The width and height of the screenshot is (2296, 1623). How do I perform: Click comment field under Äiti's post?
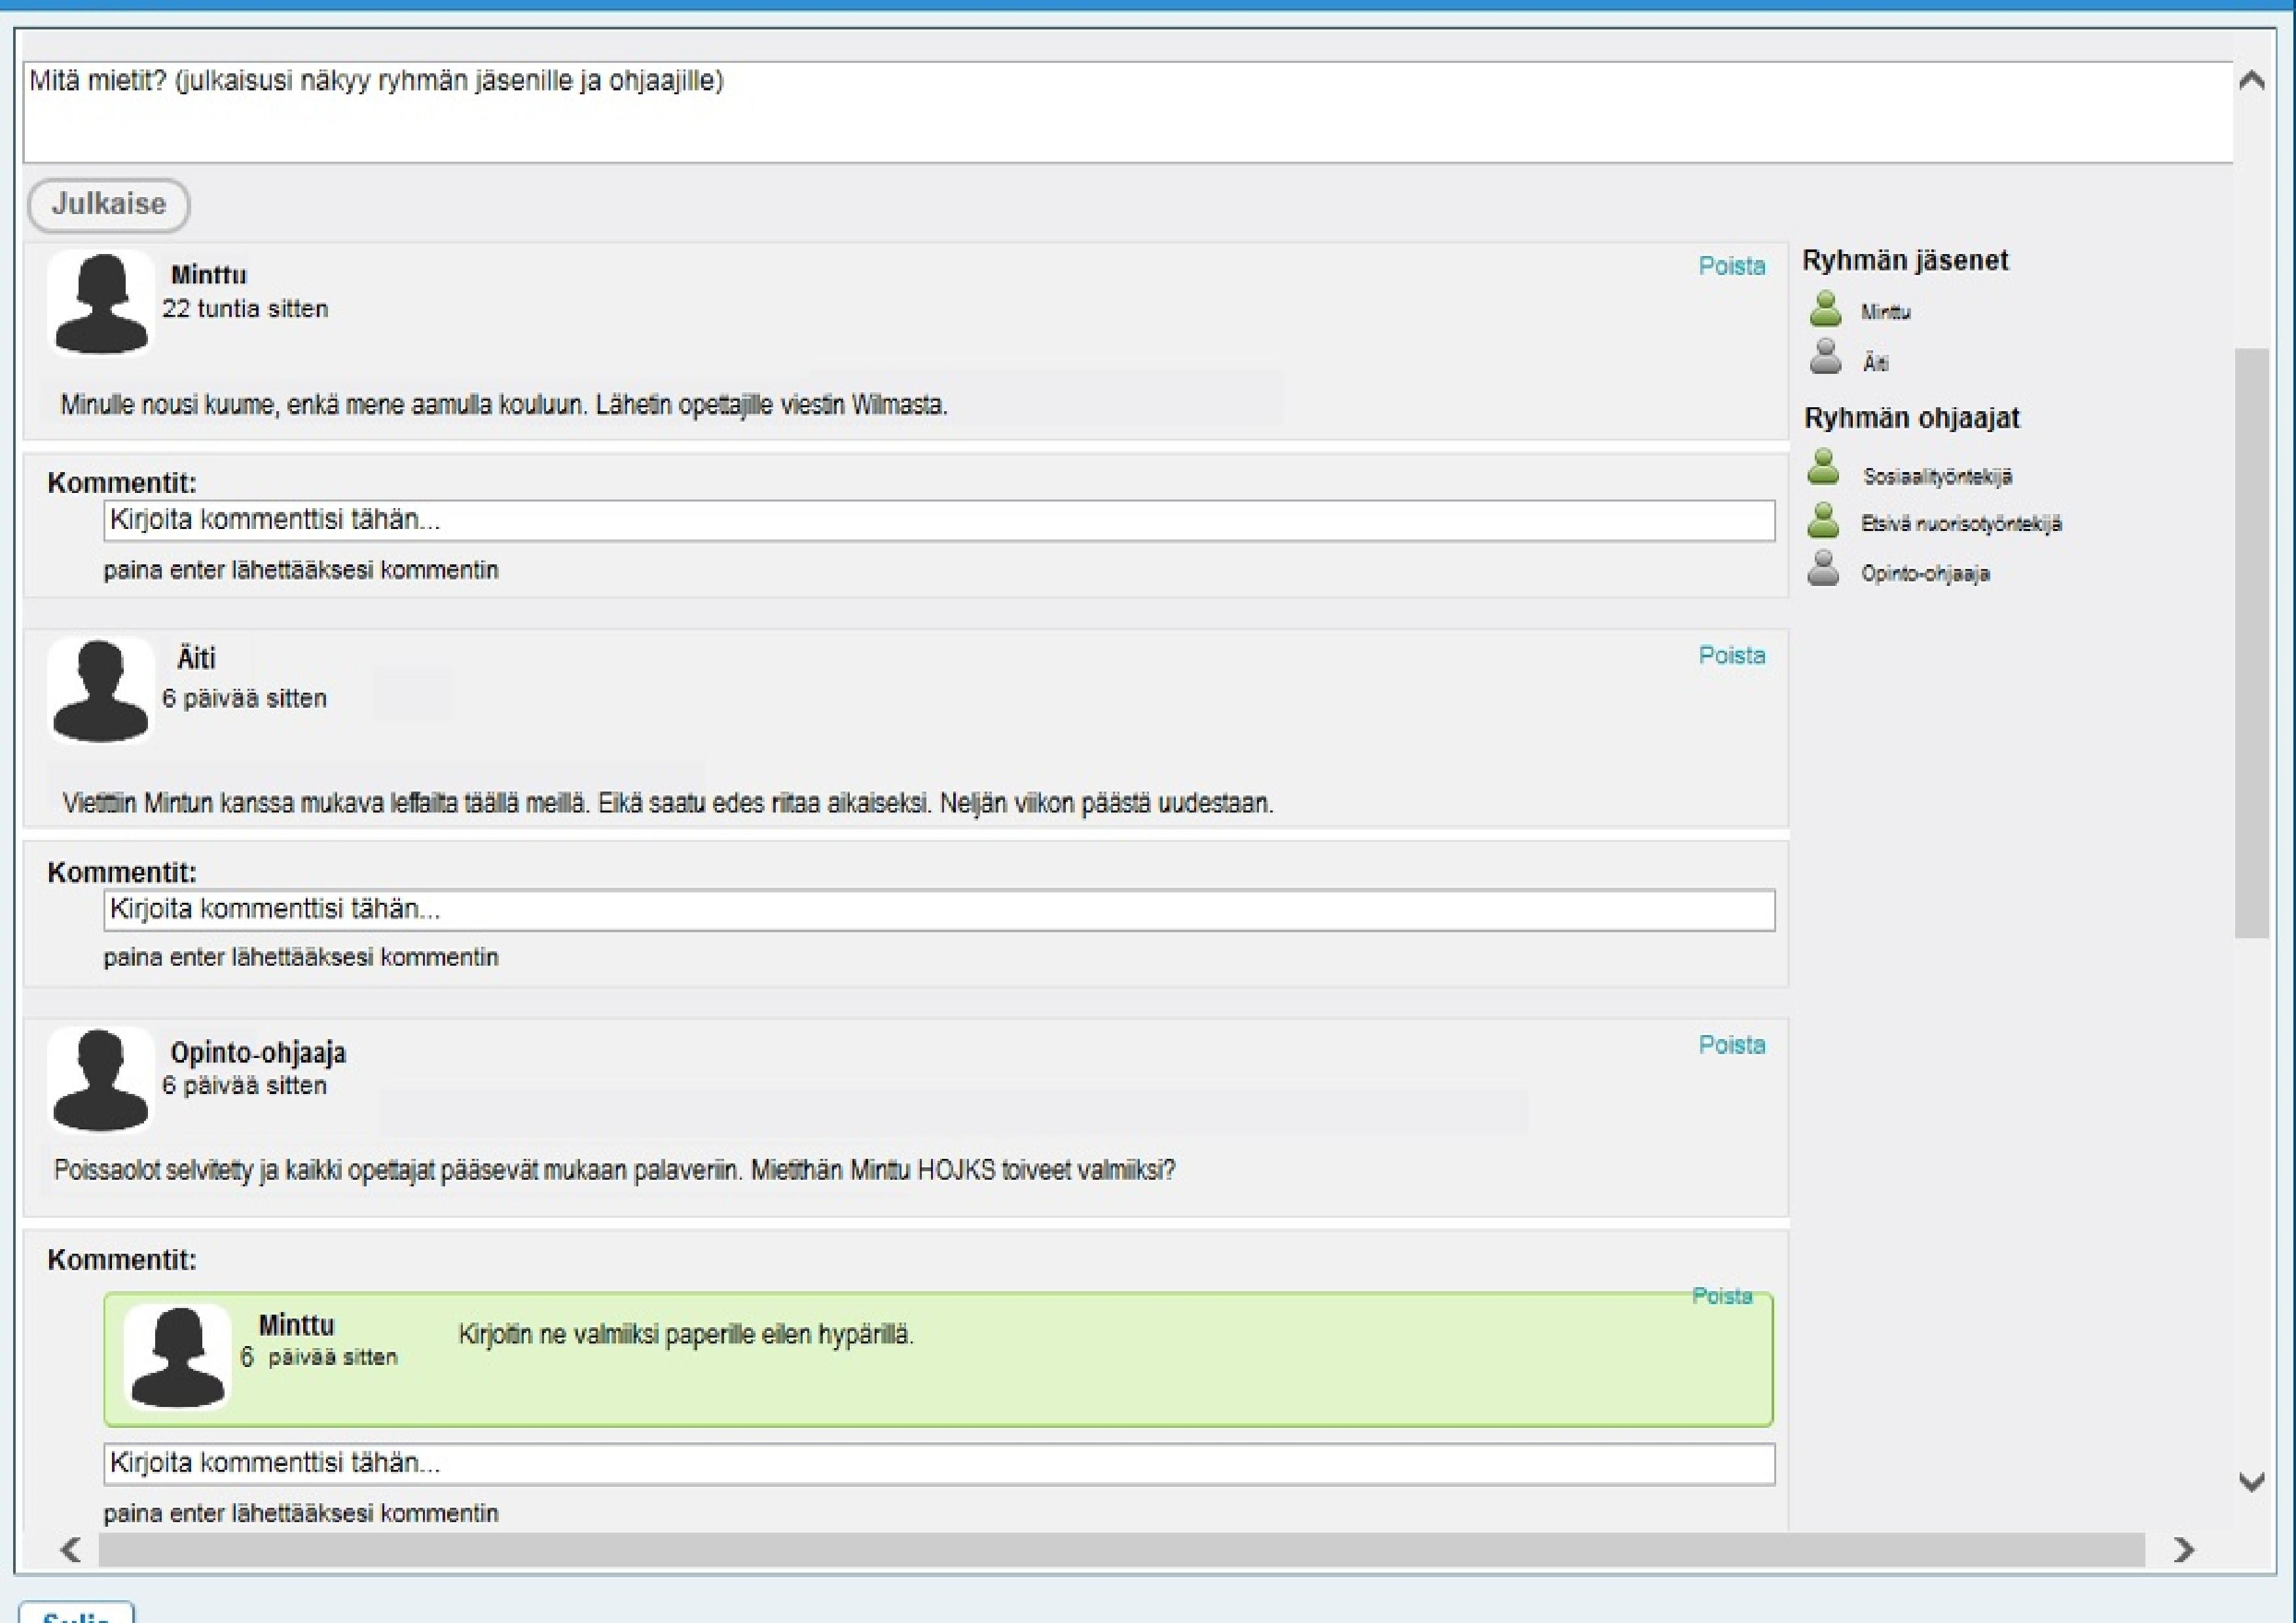click(939, 910)
